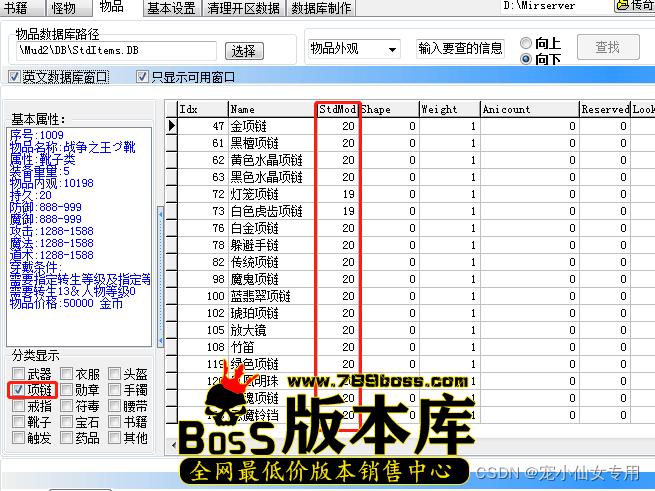Click the StdMode column header
The width and height of the screenshot is (655, 491).
337,109
